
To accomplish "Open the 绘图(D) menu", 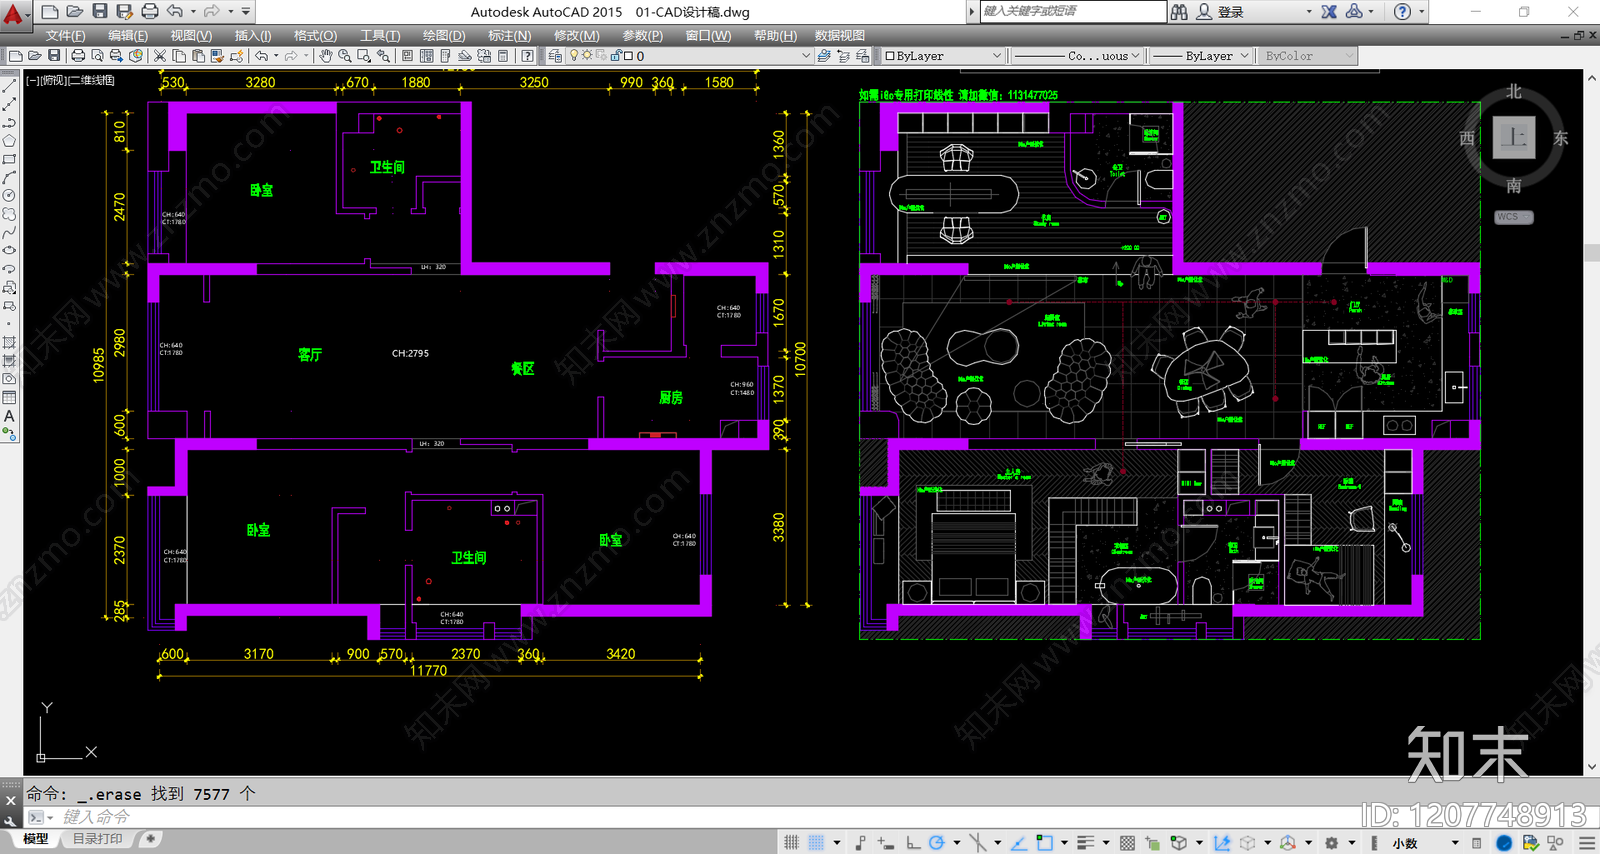I will tap(444, 35).
